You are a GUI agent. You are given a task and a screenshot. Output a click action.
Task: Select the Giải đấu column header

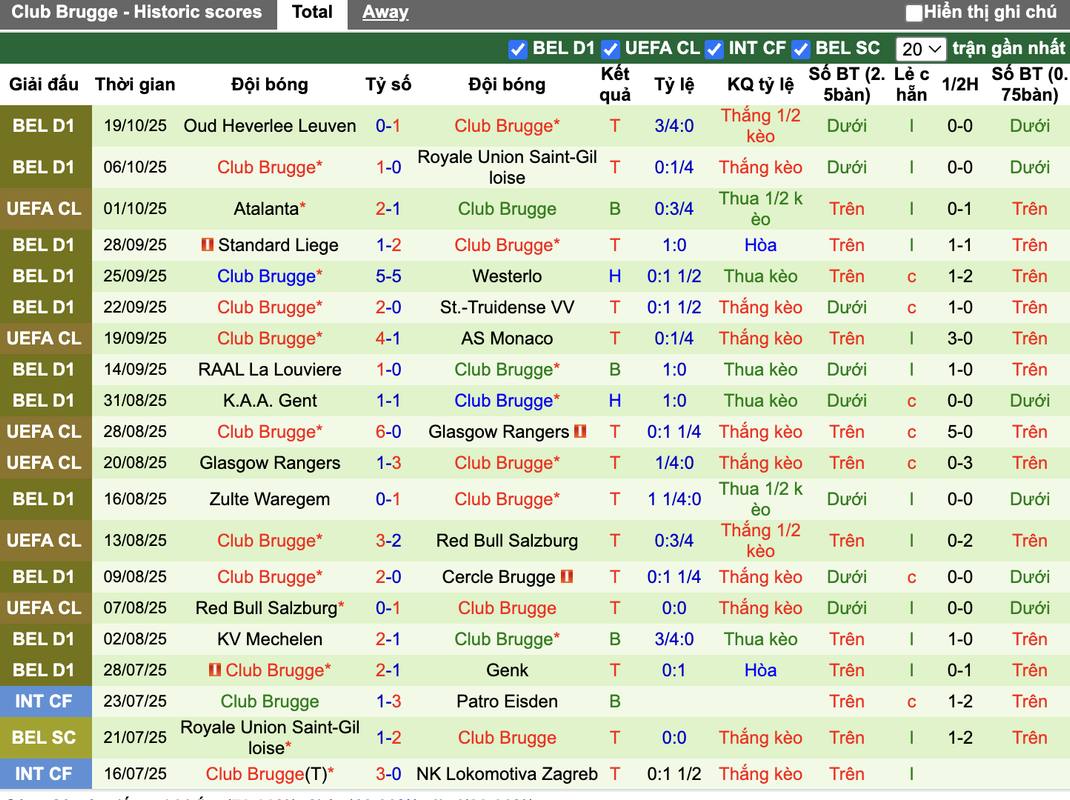(44, 84)
